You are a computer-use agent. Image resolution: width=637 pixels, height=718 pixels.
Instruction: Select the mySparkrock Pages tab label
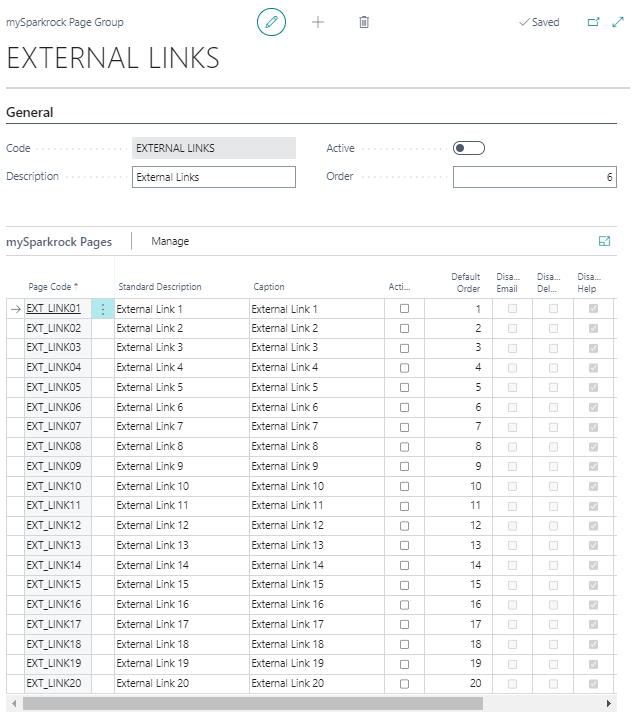[59, 241]
